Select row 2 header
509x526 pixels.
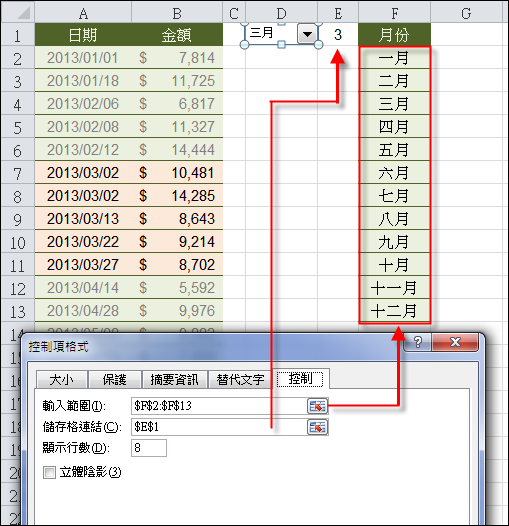pos(17,58)
